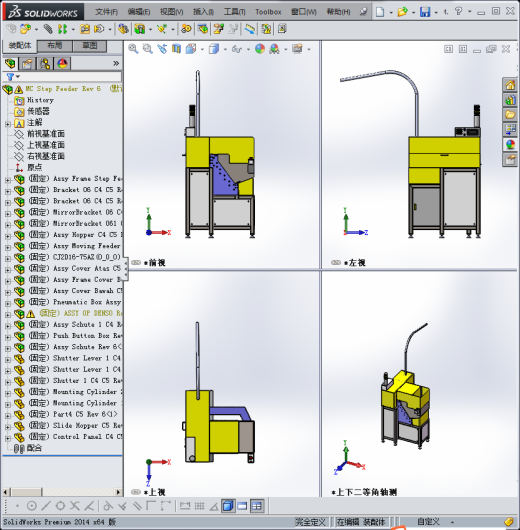The height and width of the screenshot is (530, 520).
Task: Toggle the four-view viewport layout button
Action: (x=257, y=506)
